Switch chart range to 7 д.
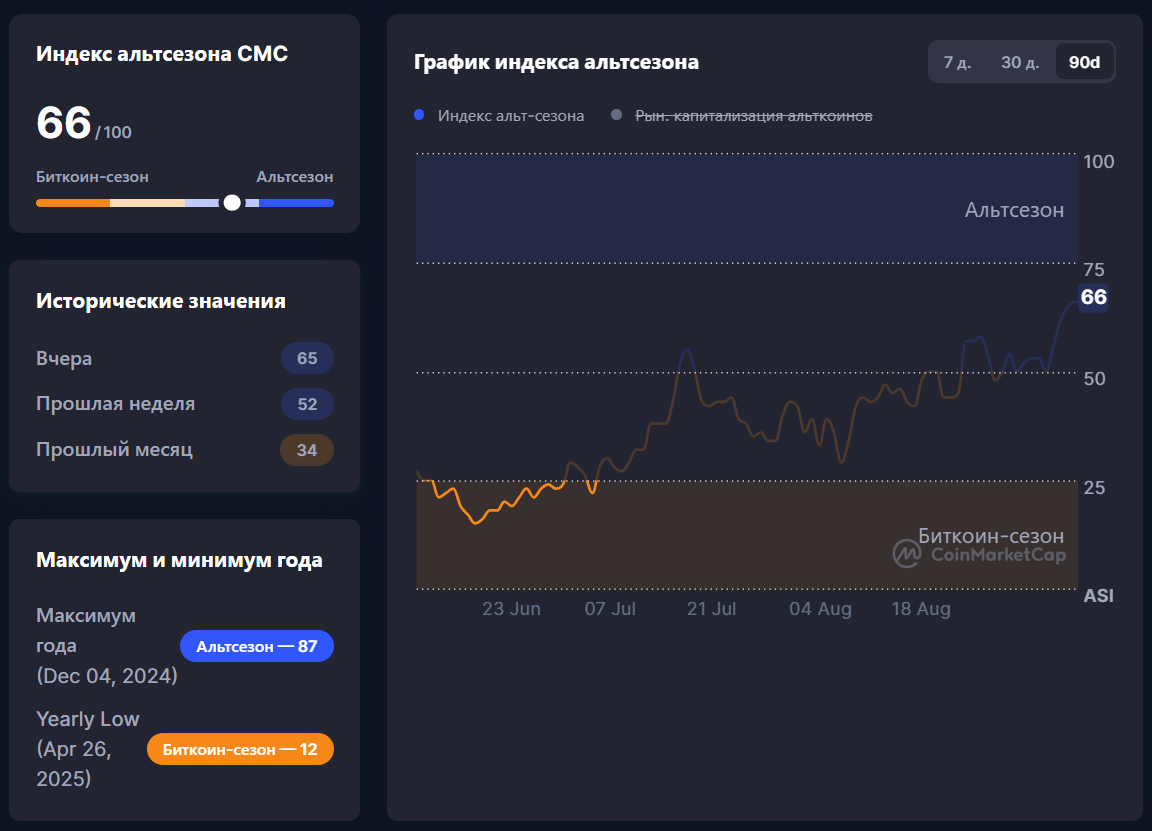The height and width of the screenshot is (831, 1152). pyautogui.click(x=957, y=62)
